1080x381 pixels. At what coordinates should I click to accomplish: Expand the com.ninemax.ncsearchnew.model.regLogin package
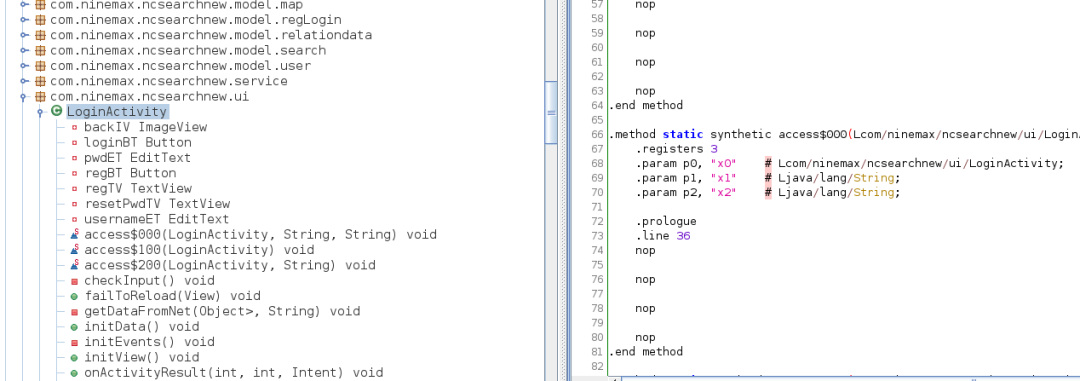(x=23, y=20)
